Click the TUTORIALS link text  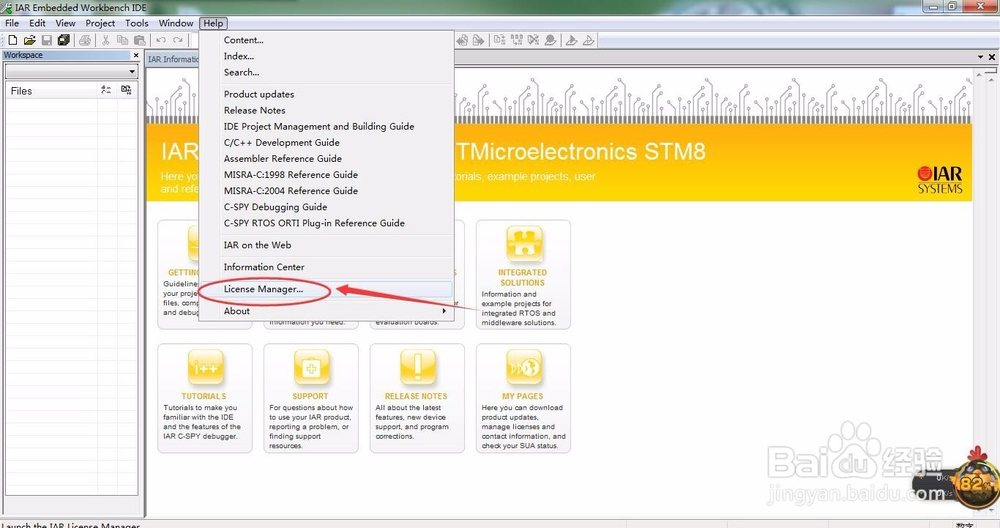tap(204, 396)
